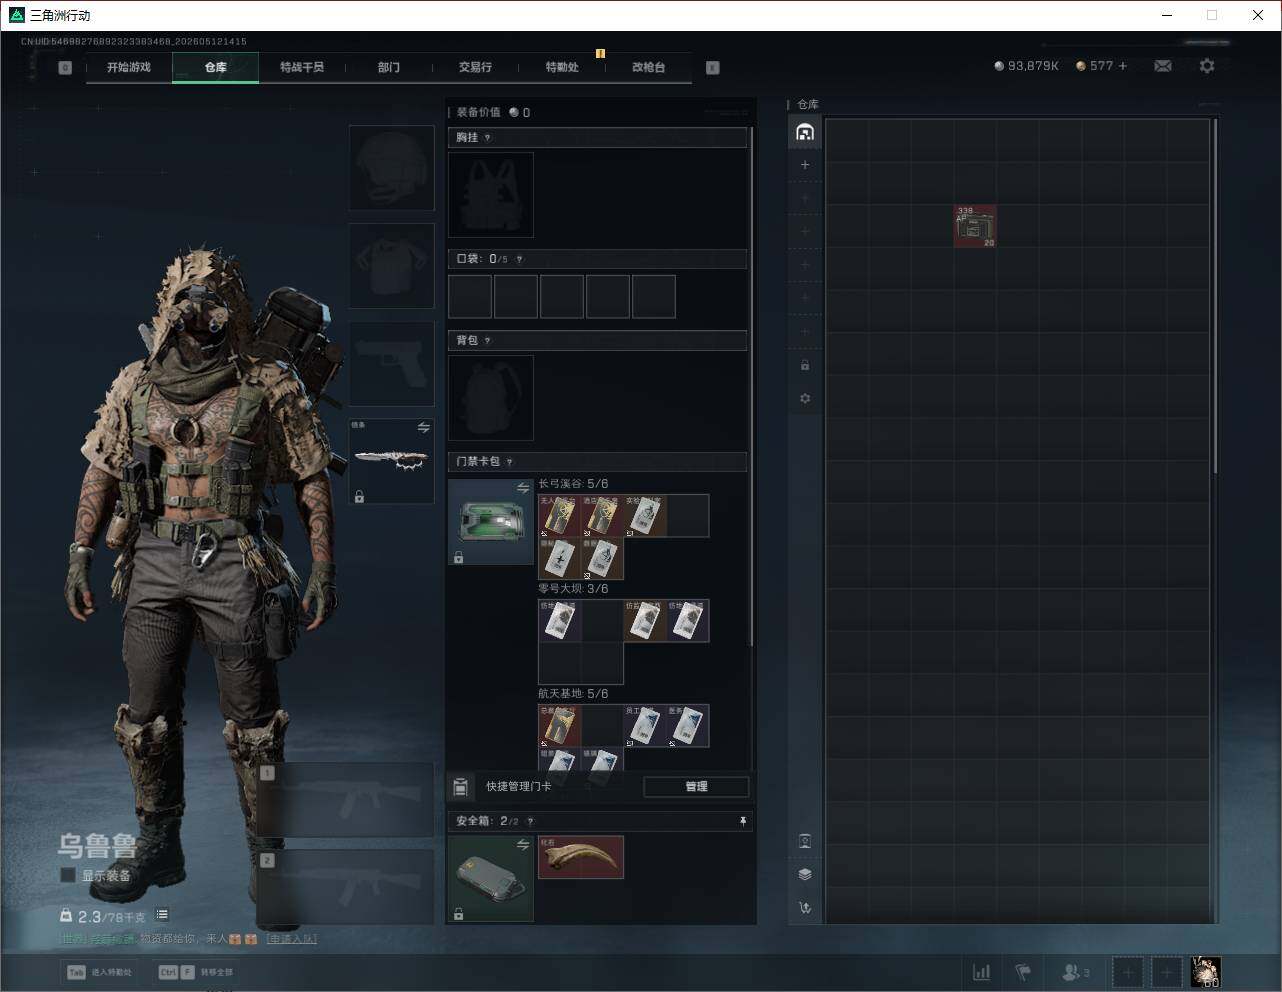Pin the 安全箱 section
The image size is (1282, 992).
[x=742, y=821]
